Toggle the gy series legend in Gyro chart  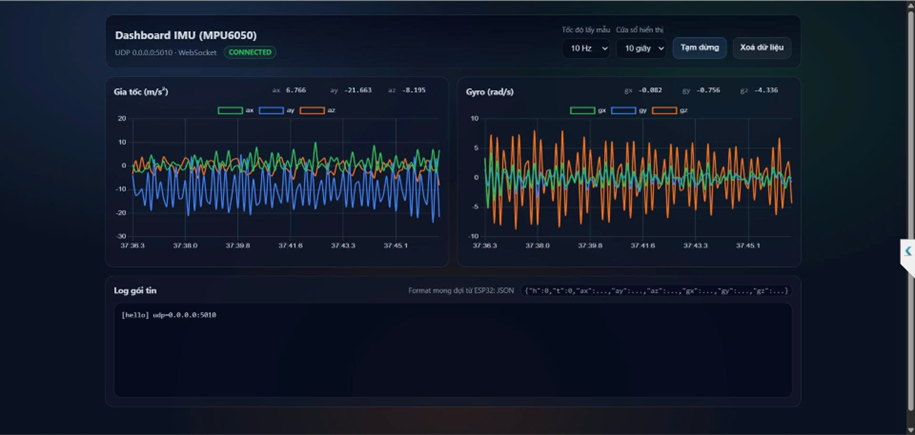pyautogui.click(x=629, y=110)
